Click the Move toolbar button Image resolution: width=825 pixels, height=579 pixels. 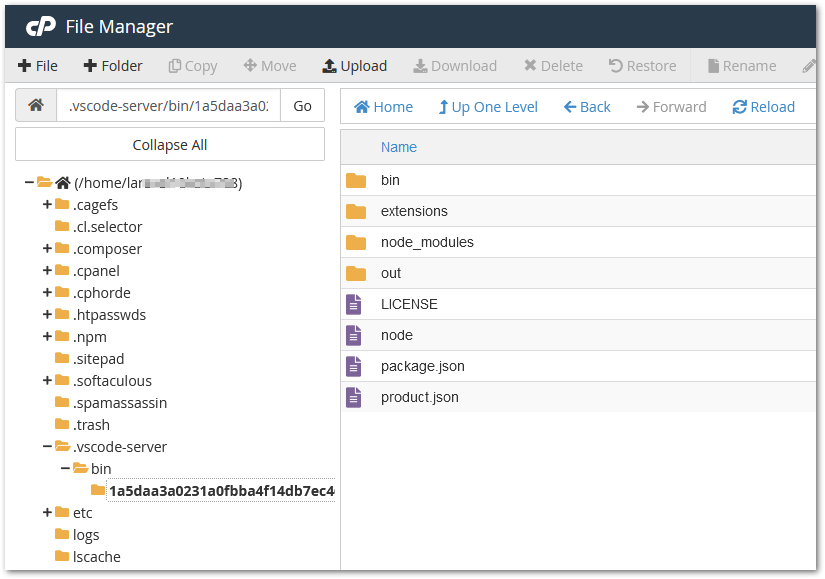coord(270,66)
